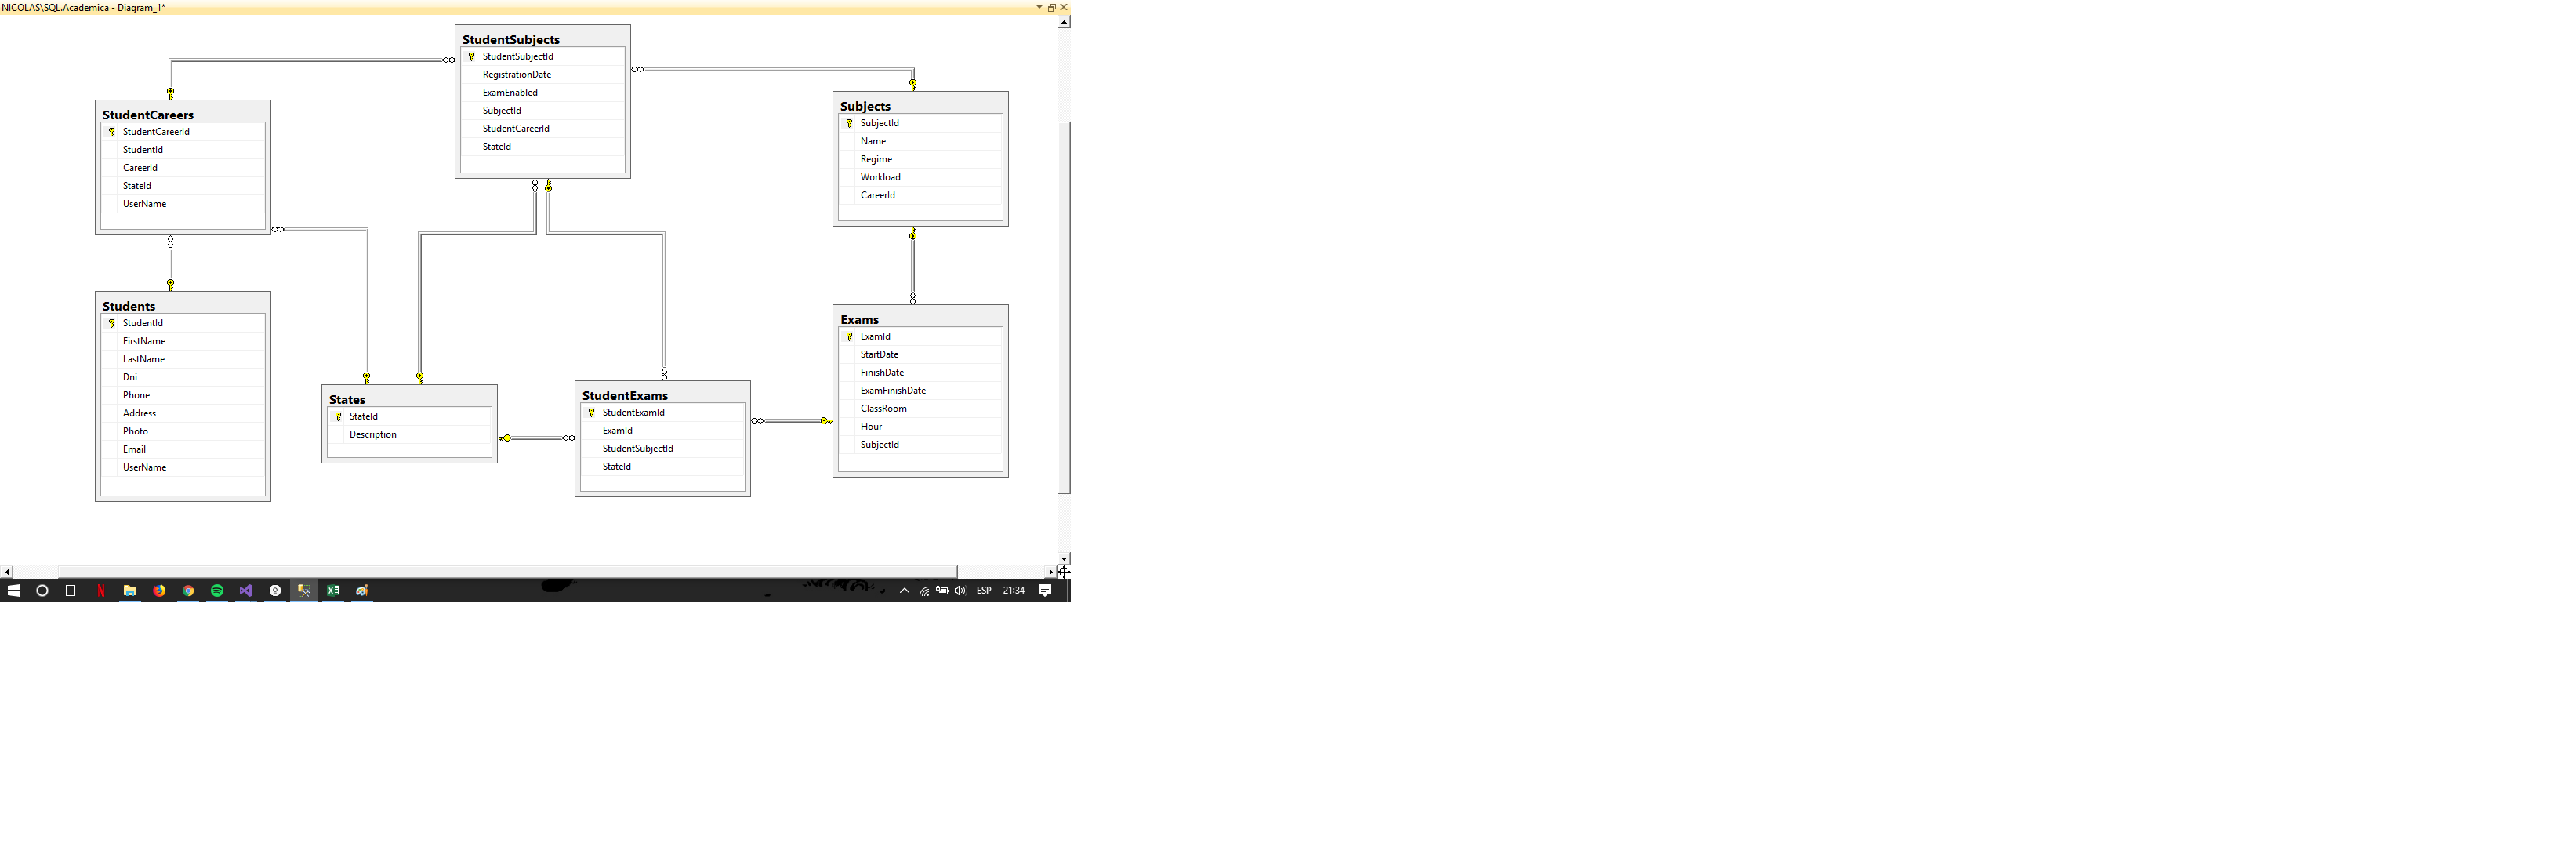Click the StudentExamId primary key icon
This screenshot has width=2576, height=847.
592,413
